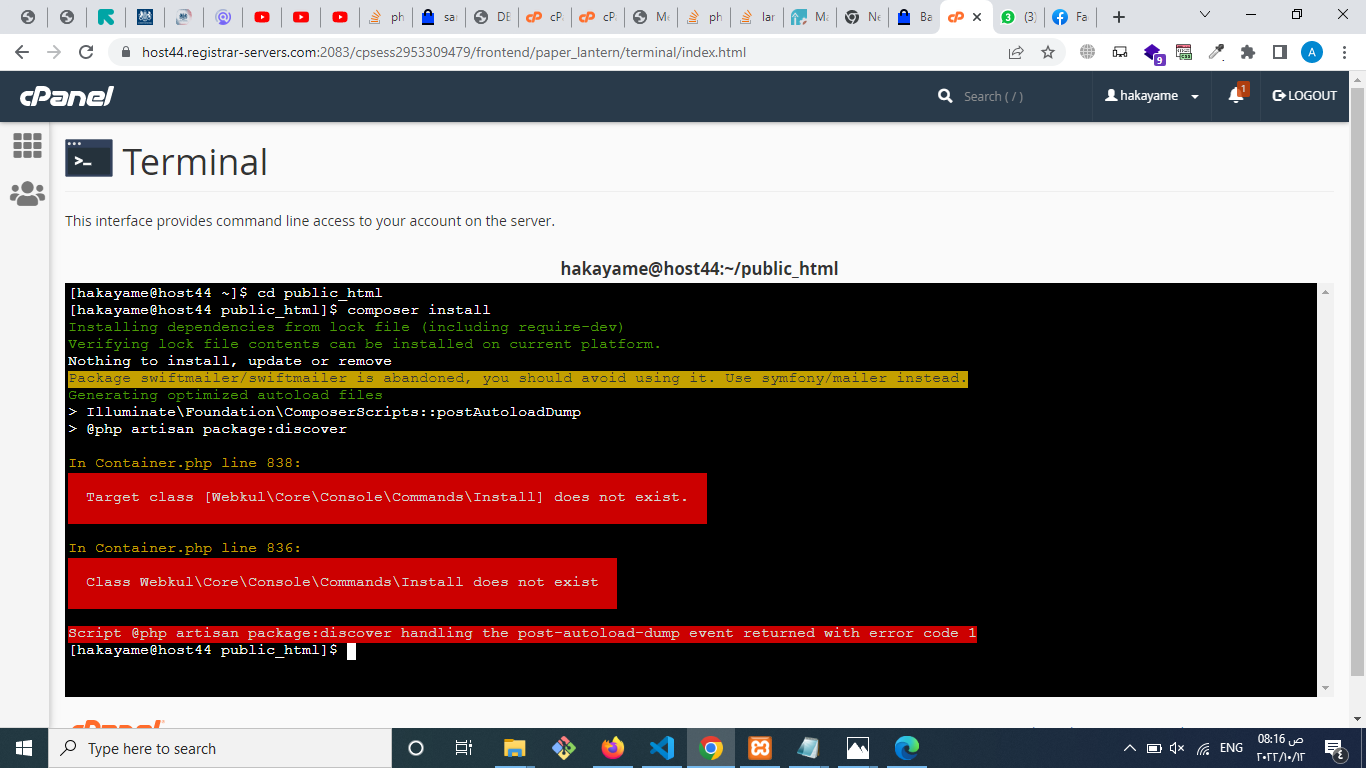1366x768 pixels.
Task: Click the 'Target class ... does not exist.' error
Action: [x=387, y=497]
